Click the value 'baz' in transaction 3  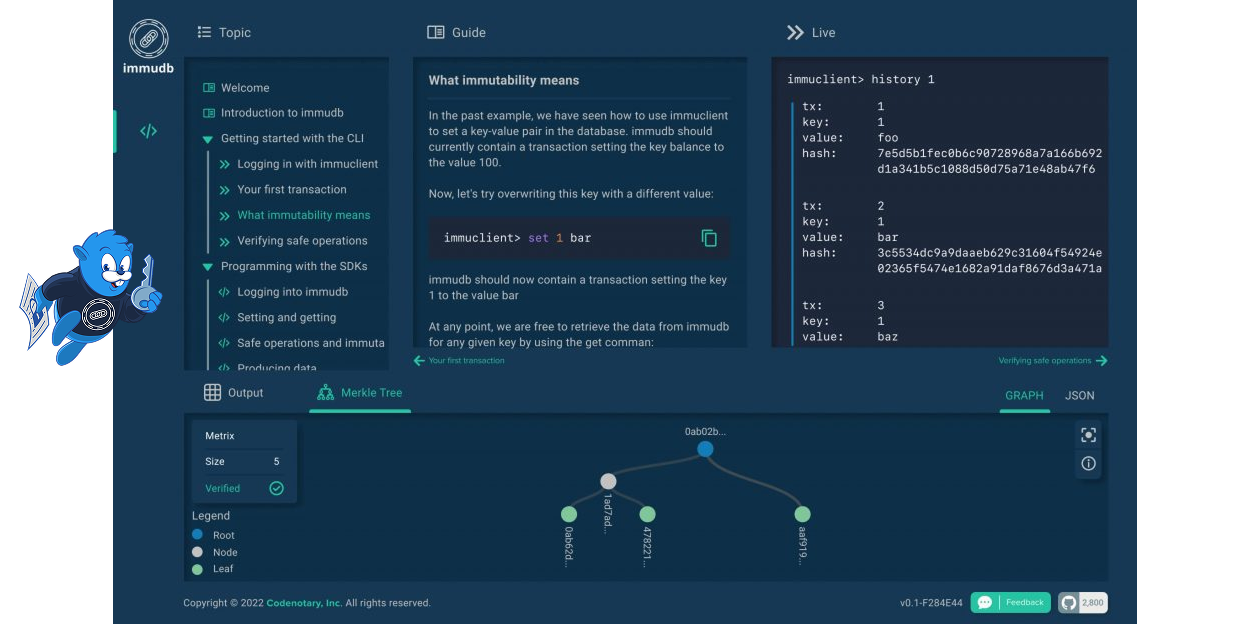888,337
